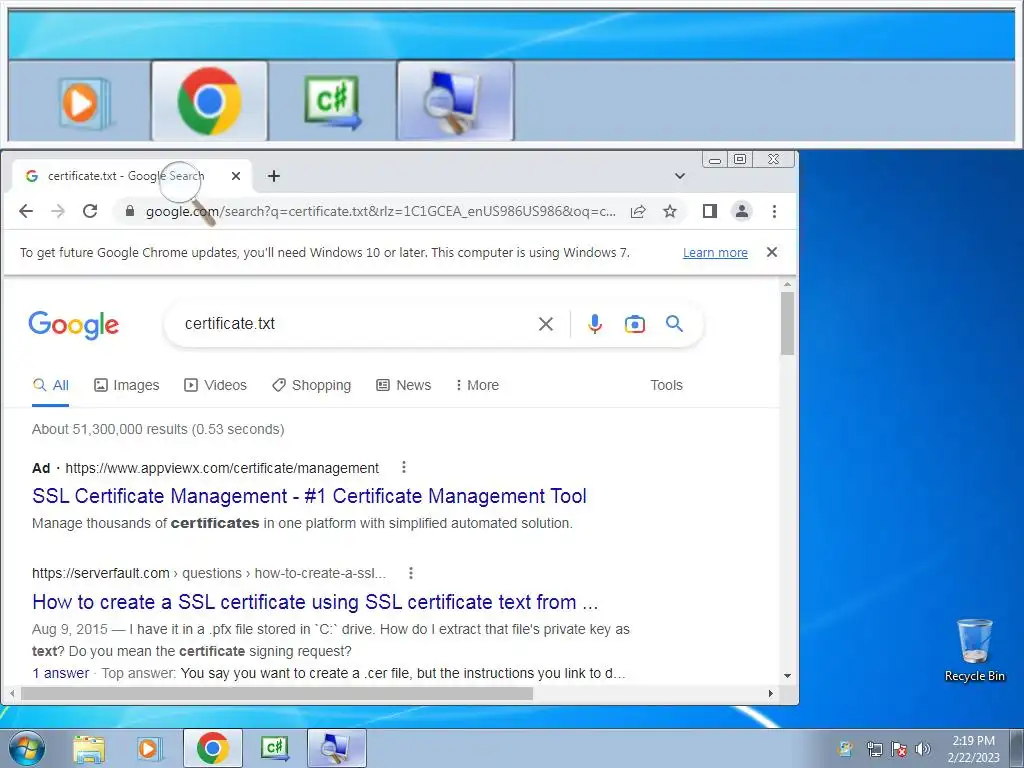Close the certificate.txt Google Search tab

[236, 176]
